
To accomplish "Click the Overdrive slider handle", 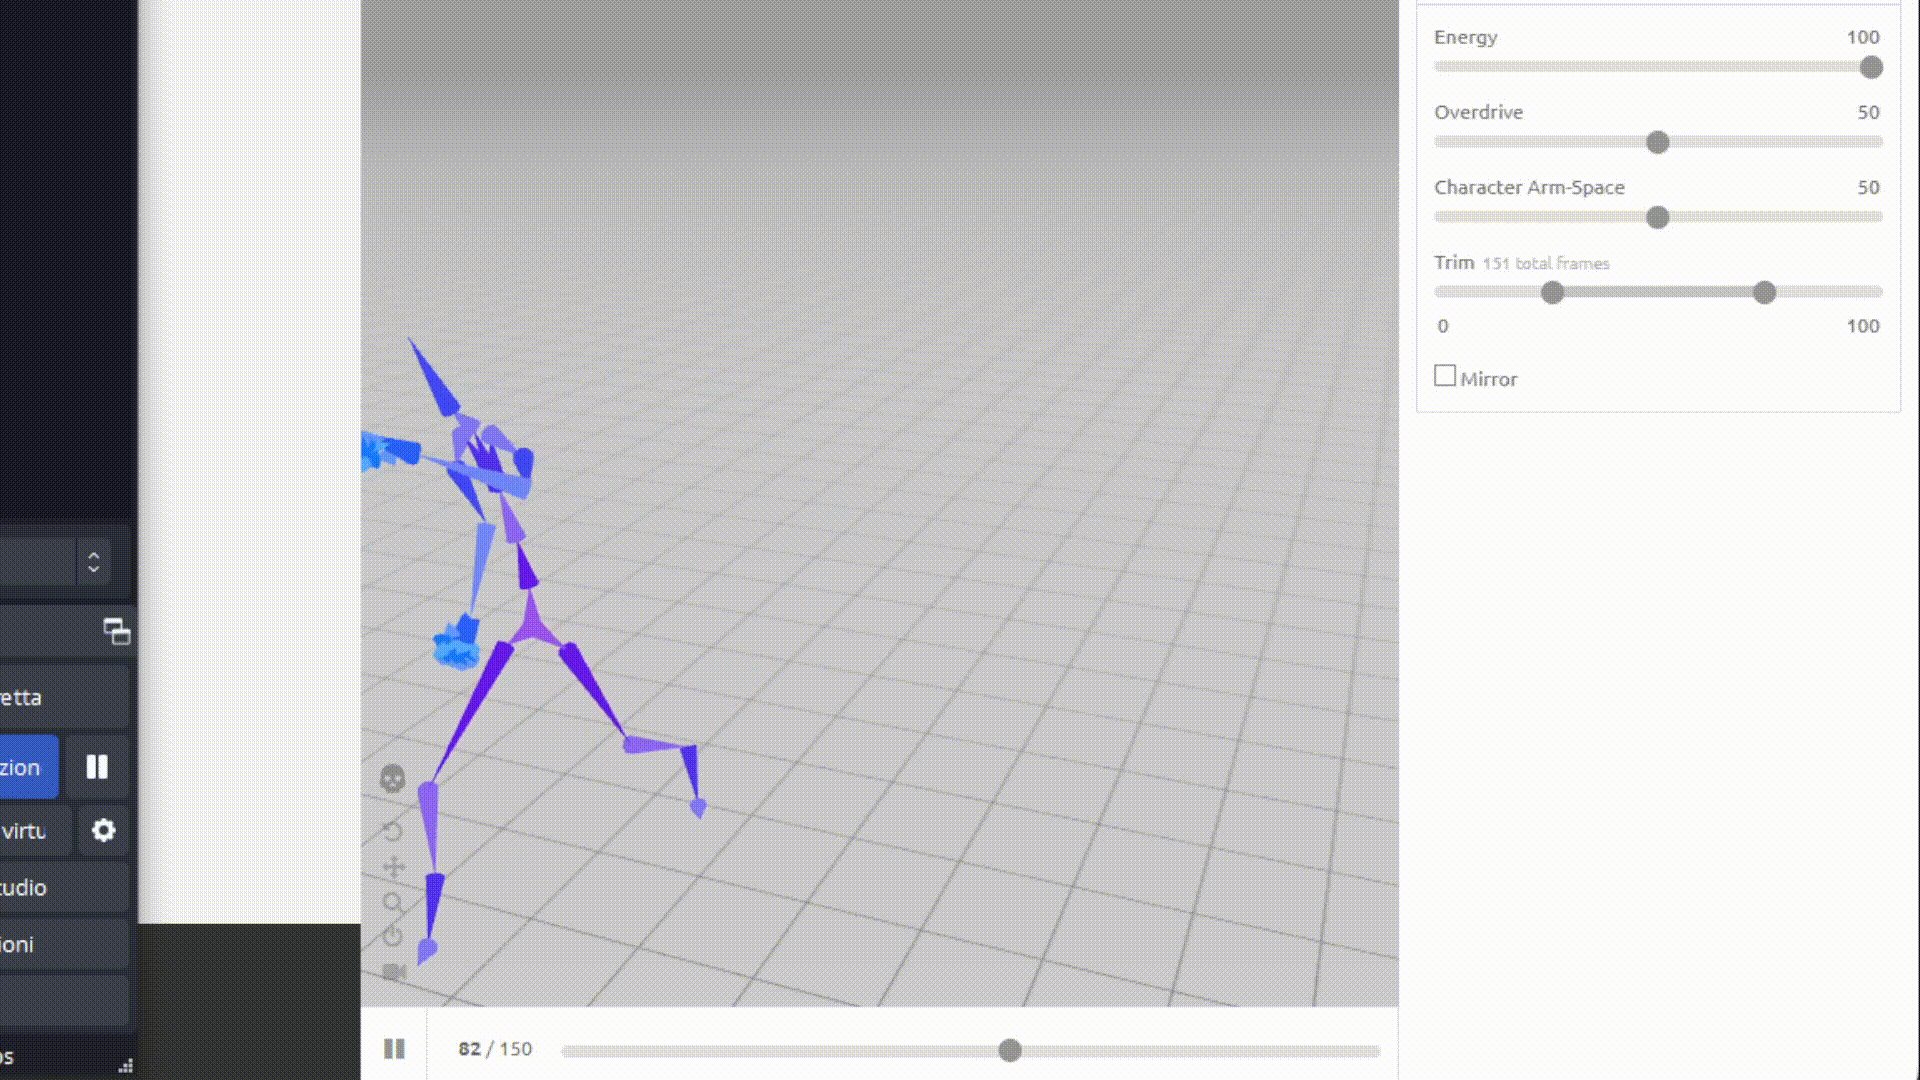I will pyautogui.click(x=1658, y=142).
